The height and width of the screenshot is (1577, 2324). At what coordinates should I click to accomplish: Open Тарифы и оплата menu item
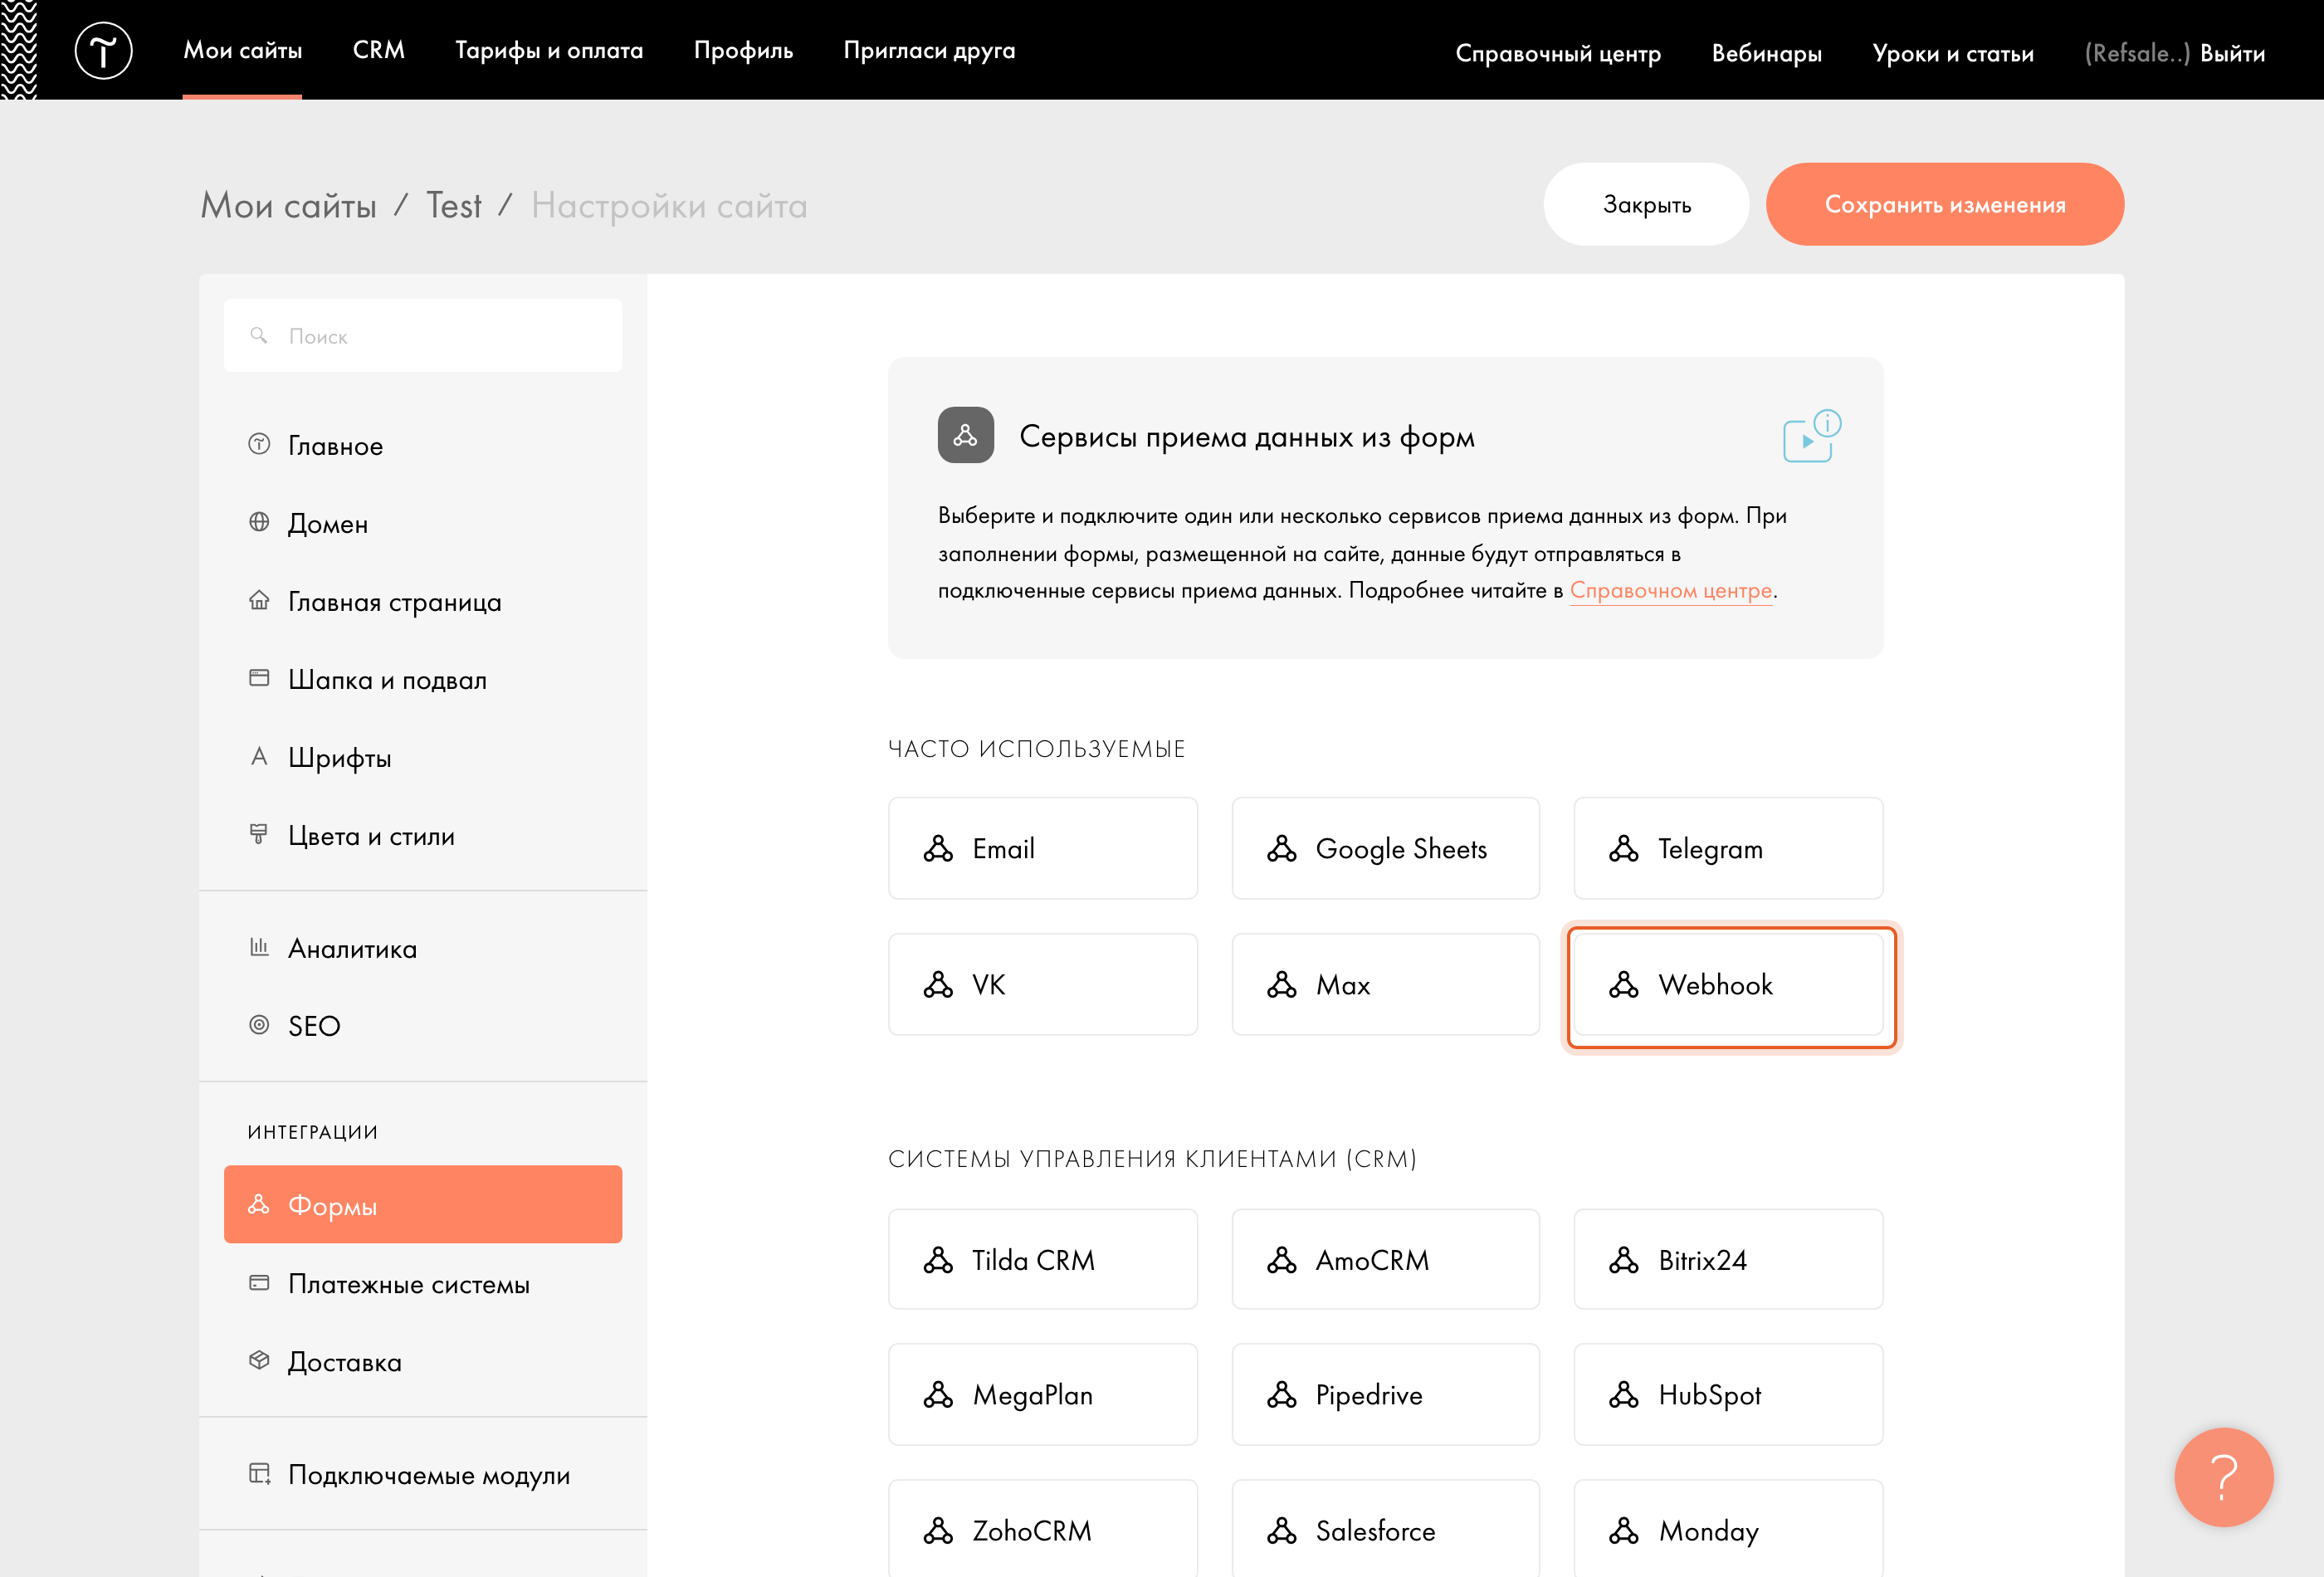[x=549, y=50]
